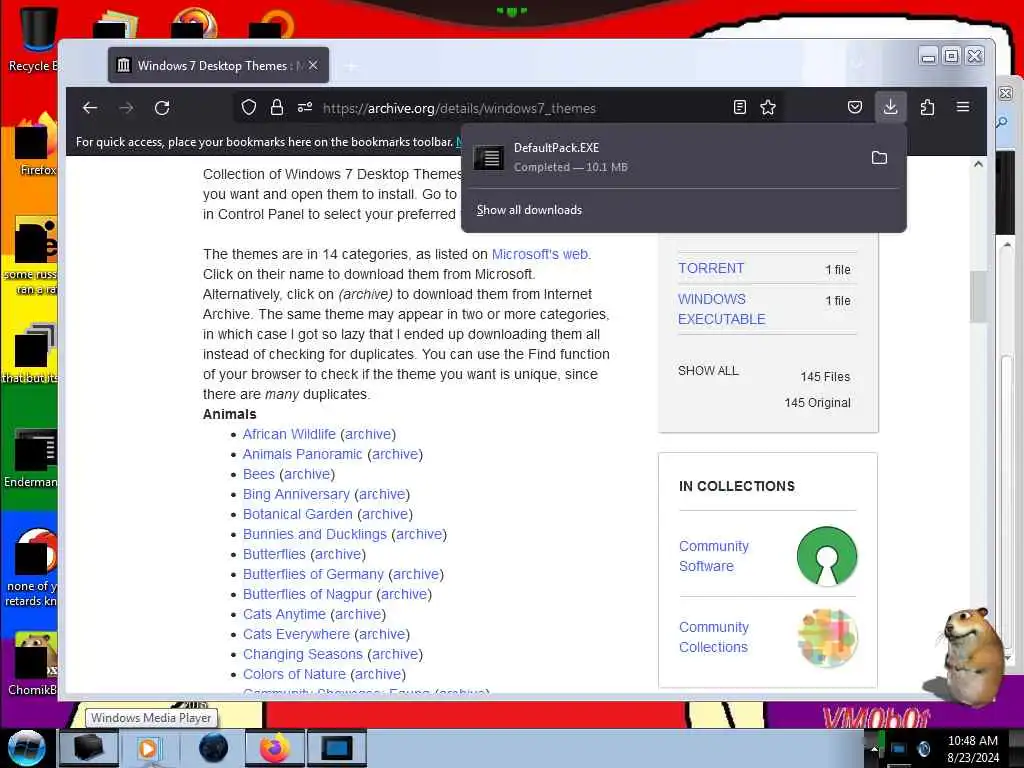The width and height of the screenshot is (1024, 768).
Task: Open the Butterflies of Nagpur theme link
Action: 307,594
